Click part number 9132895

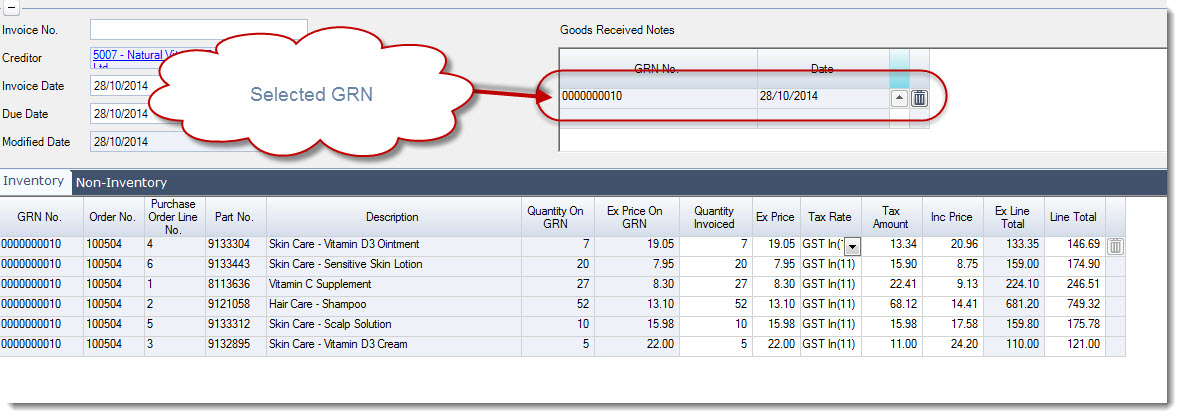tap(234, 344)
